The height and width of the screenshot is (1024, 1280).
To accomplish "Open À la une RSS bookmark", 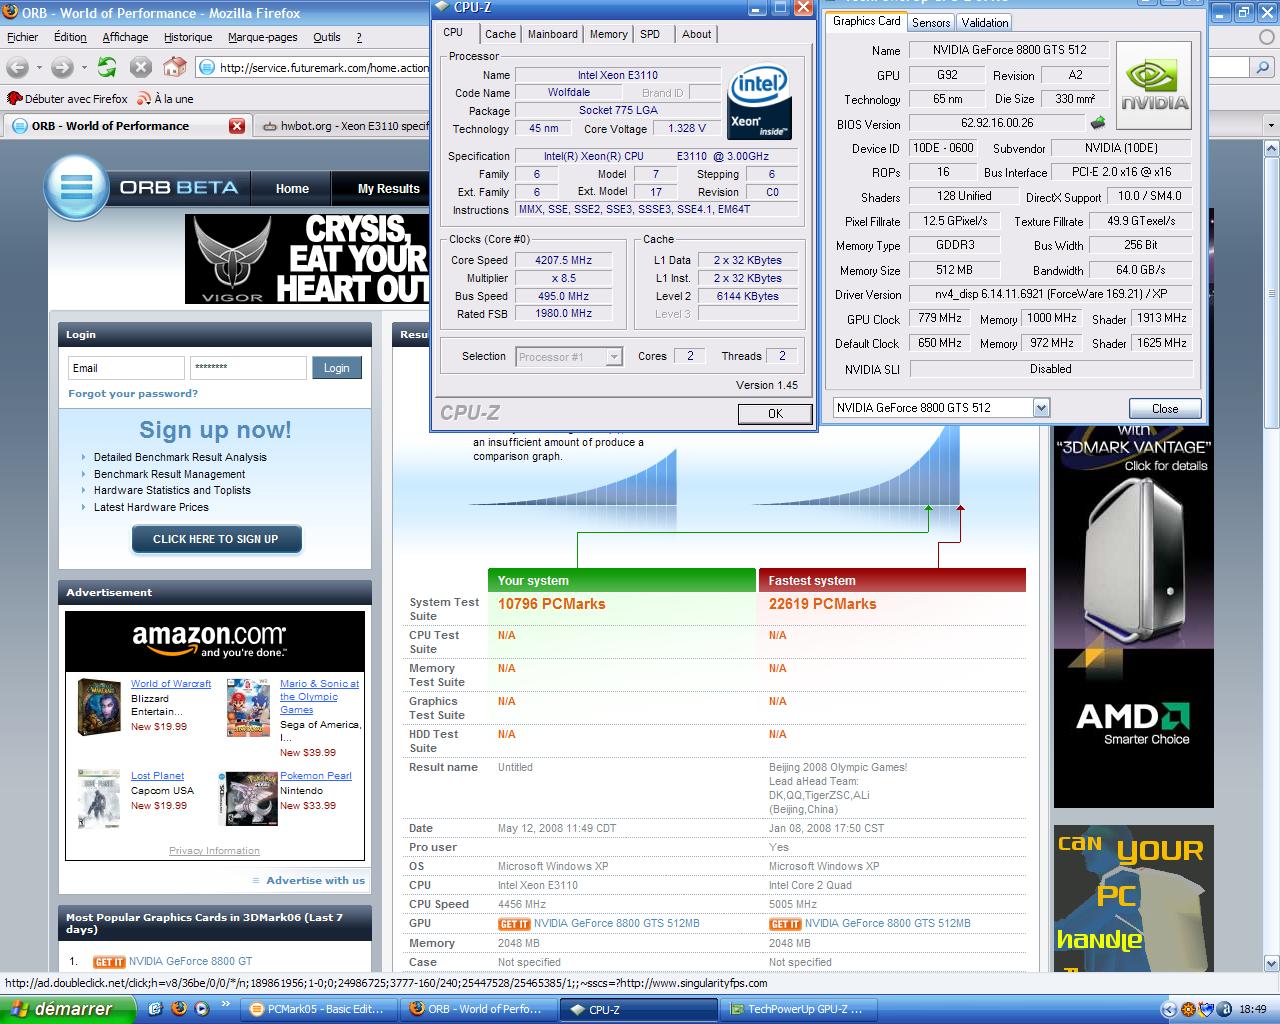I will (x=165, y=99).
